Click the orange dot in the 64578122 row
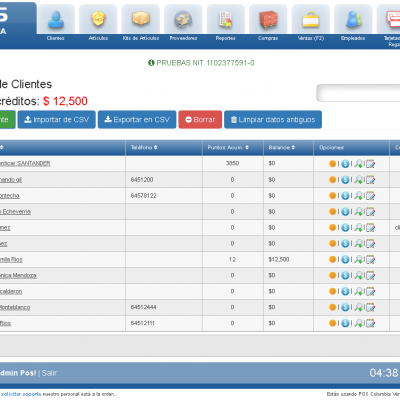 [332, 196]
